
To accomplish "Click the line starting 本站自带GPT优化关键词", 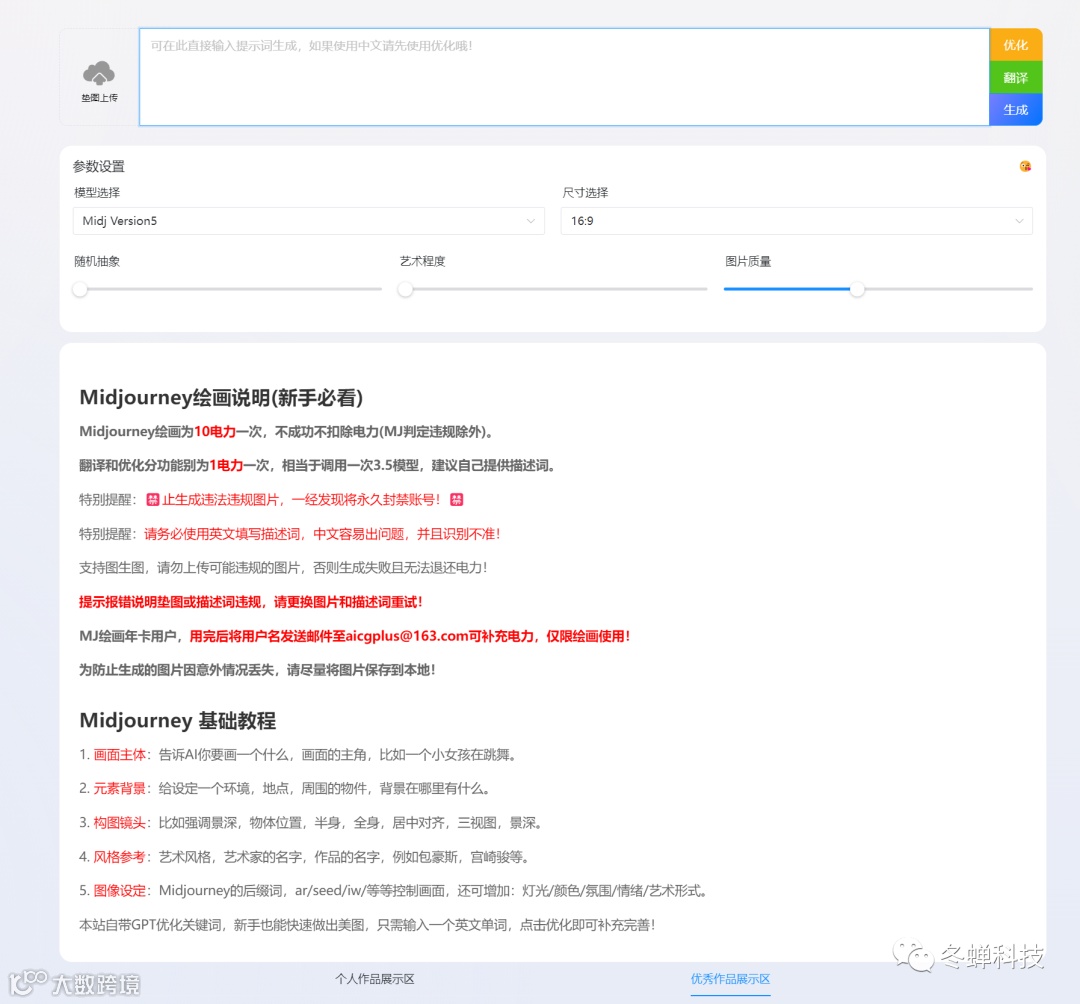I will [x=367, y=925].
